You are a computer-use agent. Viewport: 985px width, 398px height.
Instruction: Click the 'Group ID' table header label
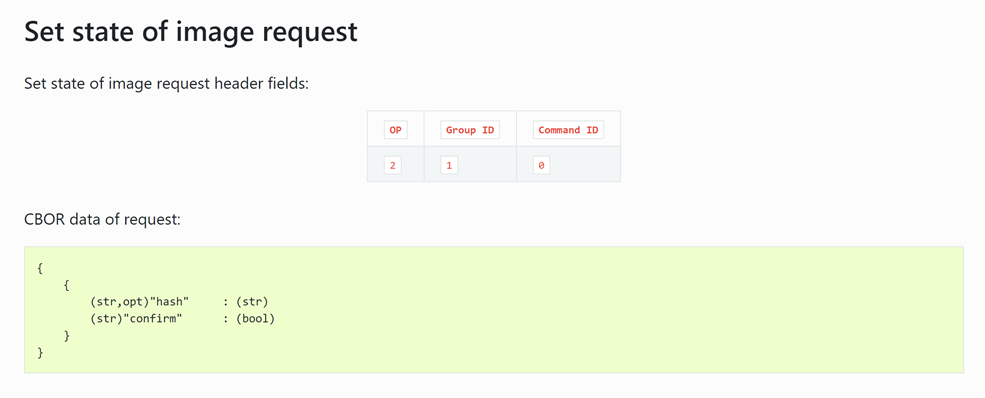[x=470, y=130]
